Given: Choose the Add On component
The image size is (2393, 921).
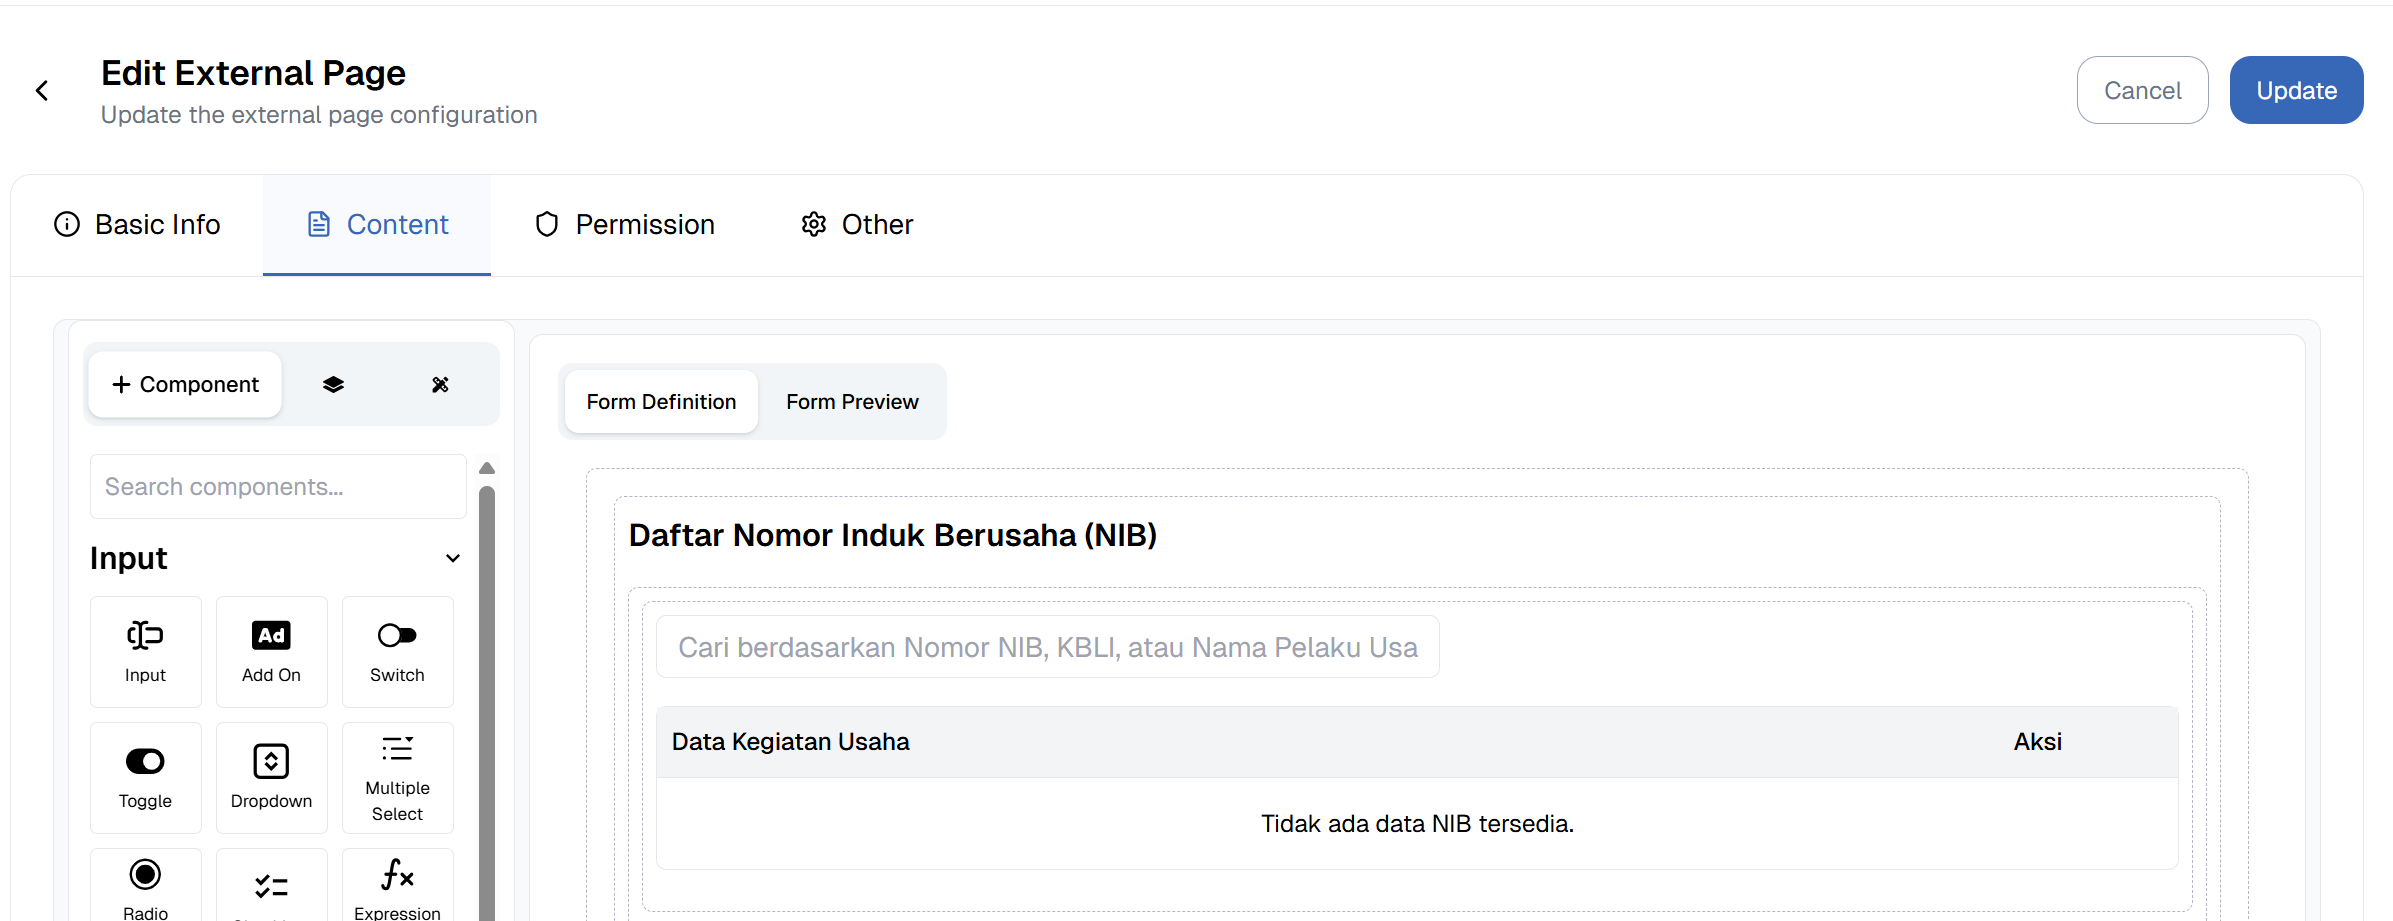Looking at the screenshot, I should pyautogui.click(x=271, y=651).
